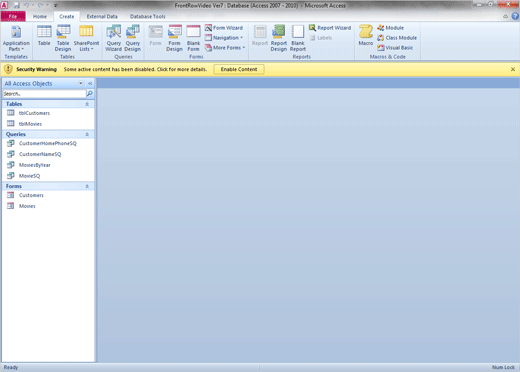The width and height of the screenshot is (520, 372).
Task: Click the Report button
Action: pyautogui.click(x=260, y=35)
